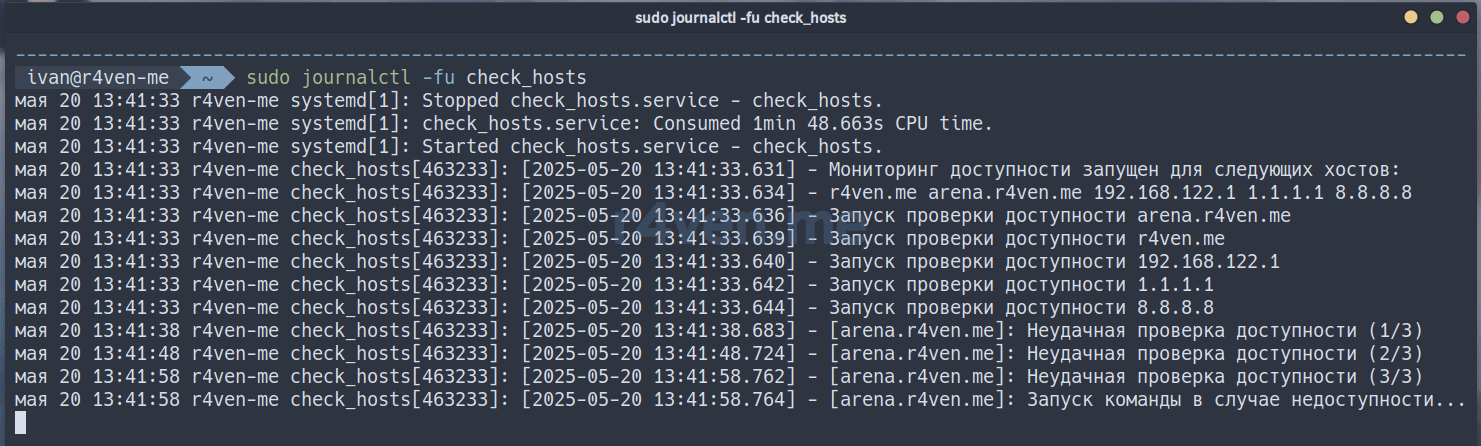Click the window title 'sudo journalctl -fu check_hosts'
1481x446 pixels.
[x=740, y=18]
